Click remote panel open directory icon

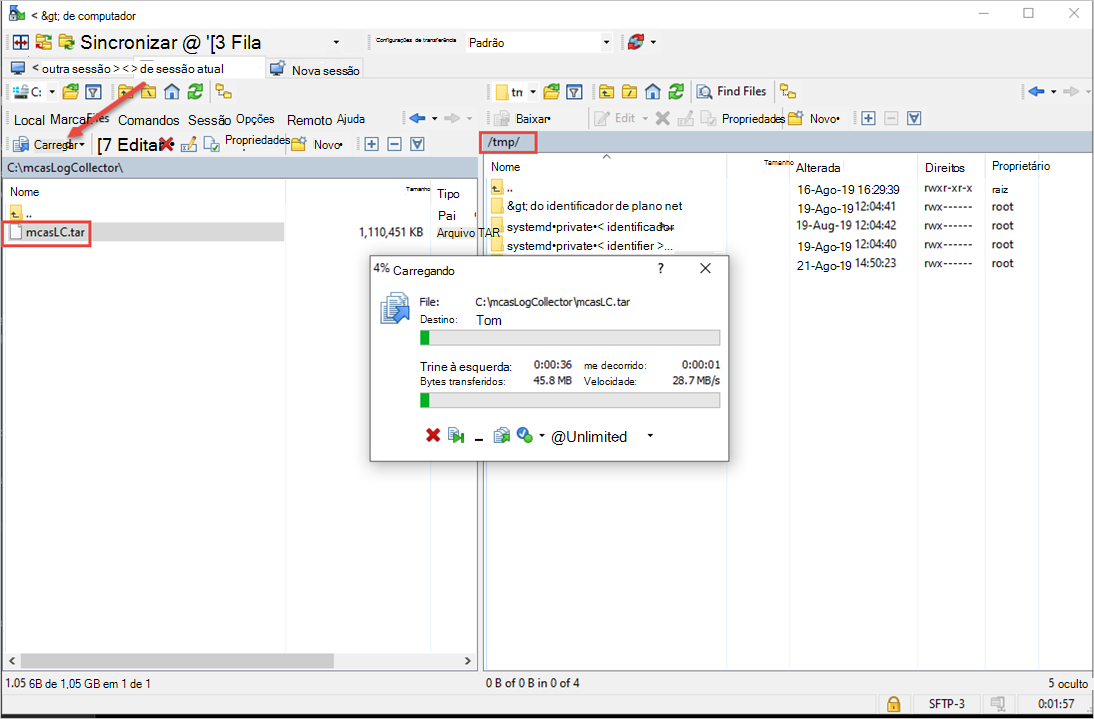551,91
